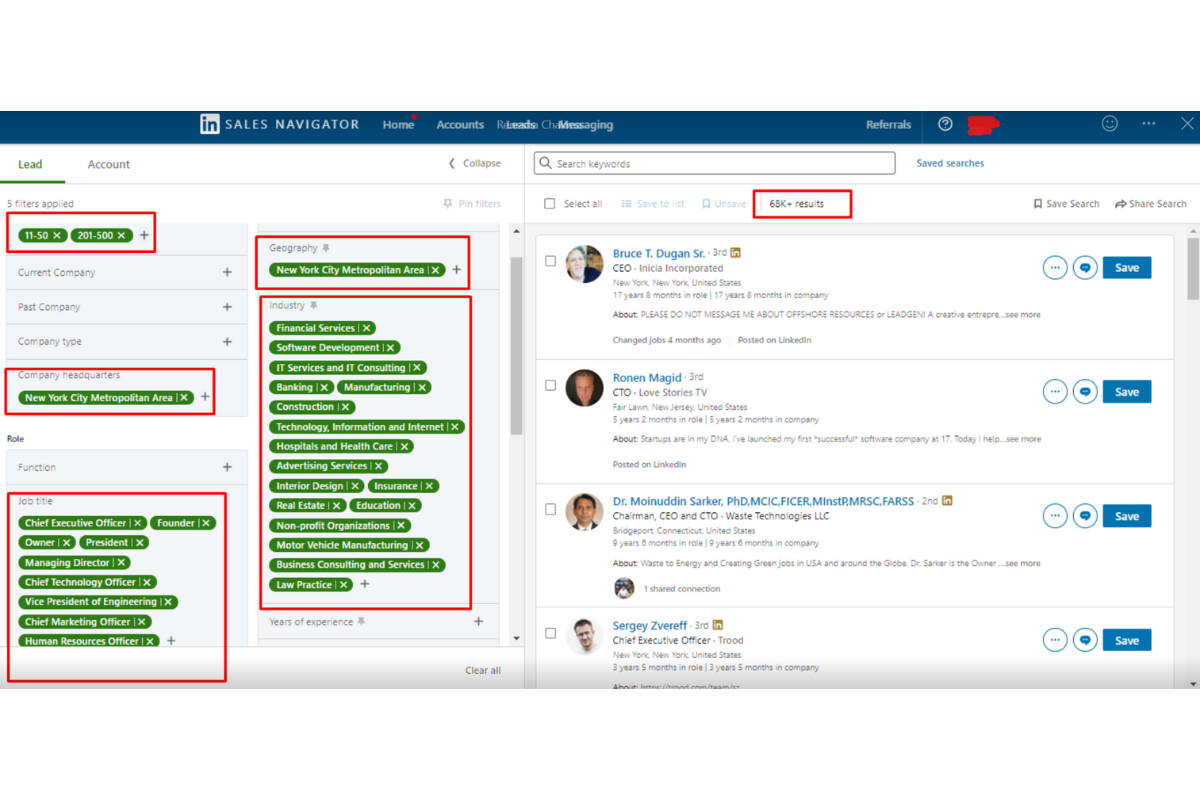
Task: Add another Company headquarters location
Action: (x=205, y=397)
